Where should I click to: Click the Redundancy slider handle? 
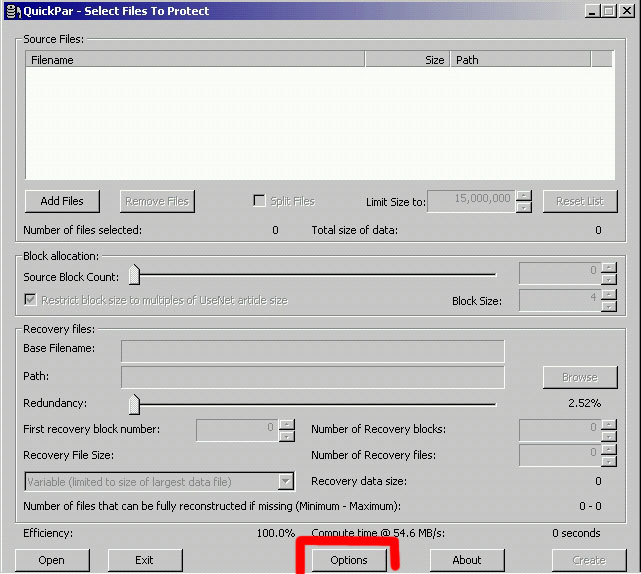[x=134, y=404]
